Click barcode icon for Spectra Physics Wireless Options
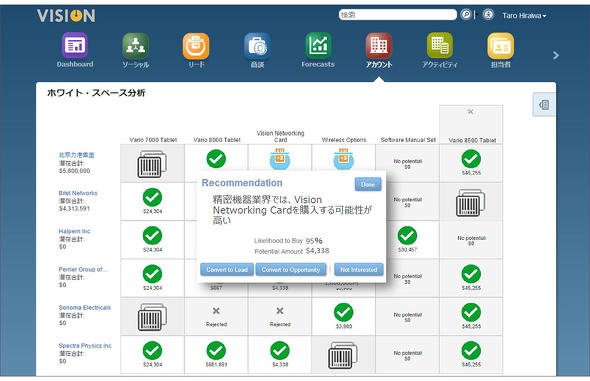This screenshot has height=381, width=590. [x=343, y=355]
